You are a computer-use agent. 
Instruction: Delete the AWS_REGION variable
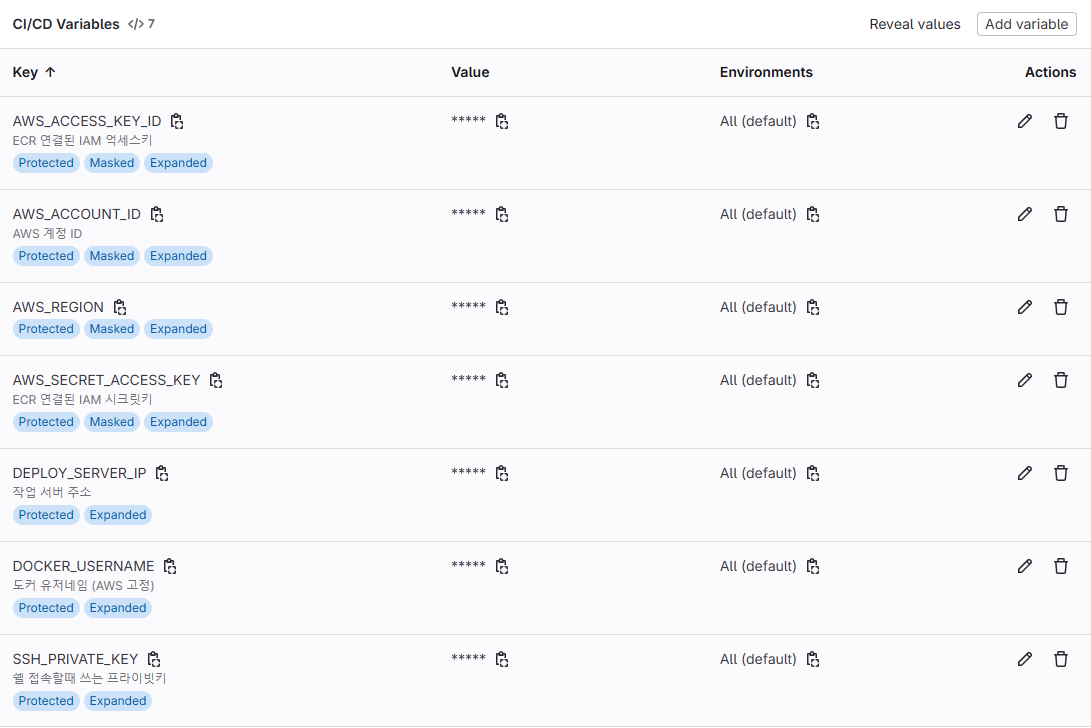coord(1060,307)
